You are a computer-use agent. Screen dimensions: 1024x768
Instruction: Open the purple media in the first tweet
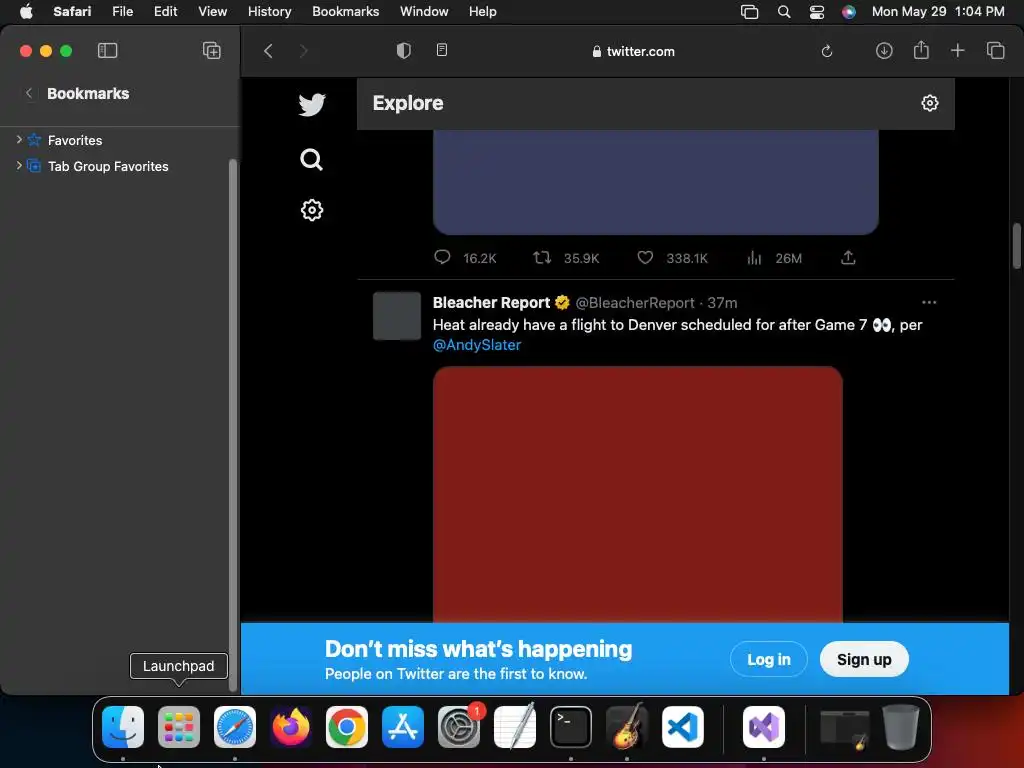point(656,182)
